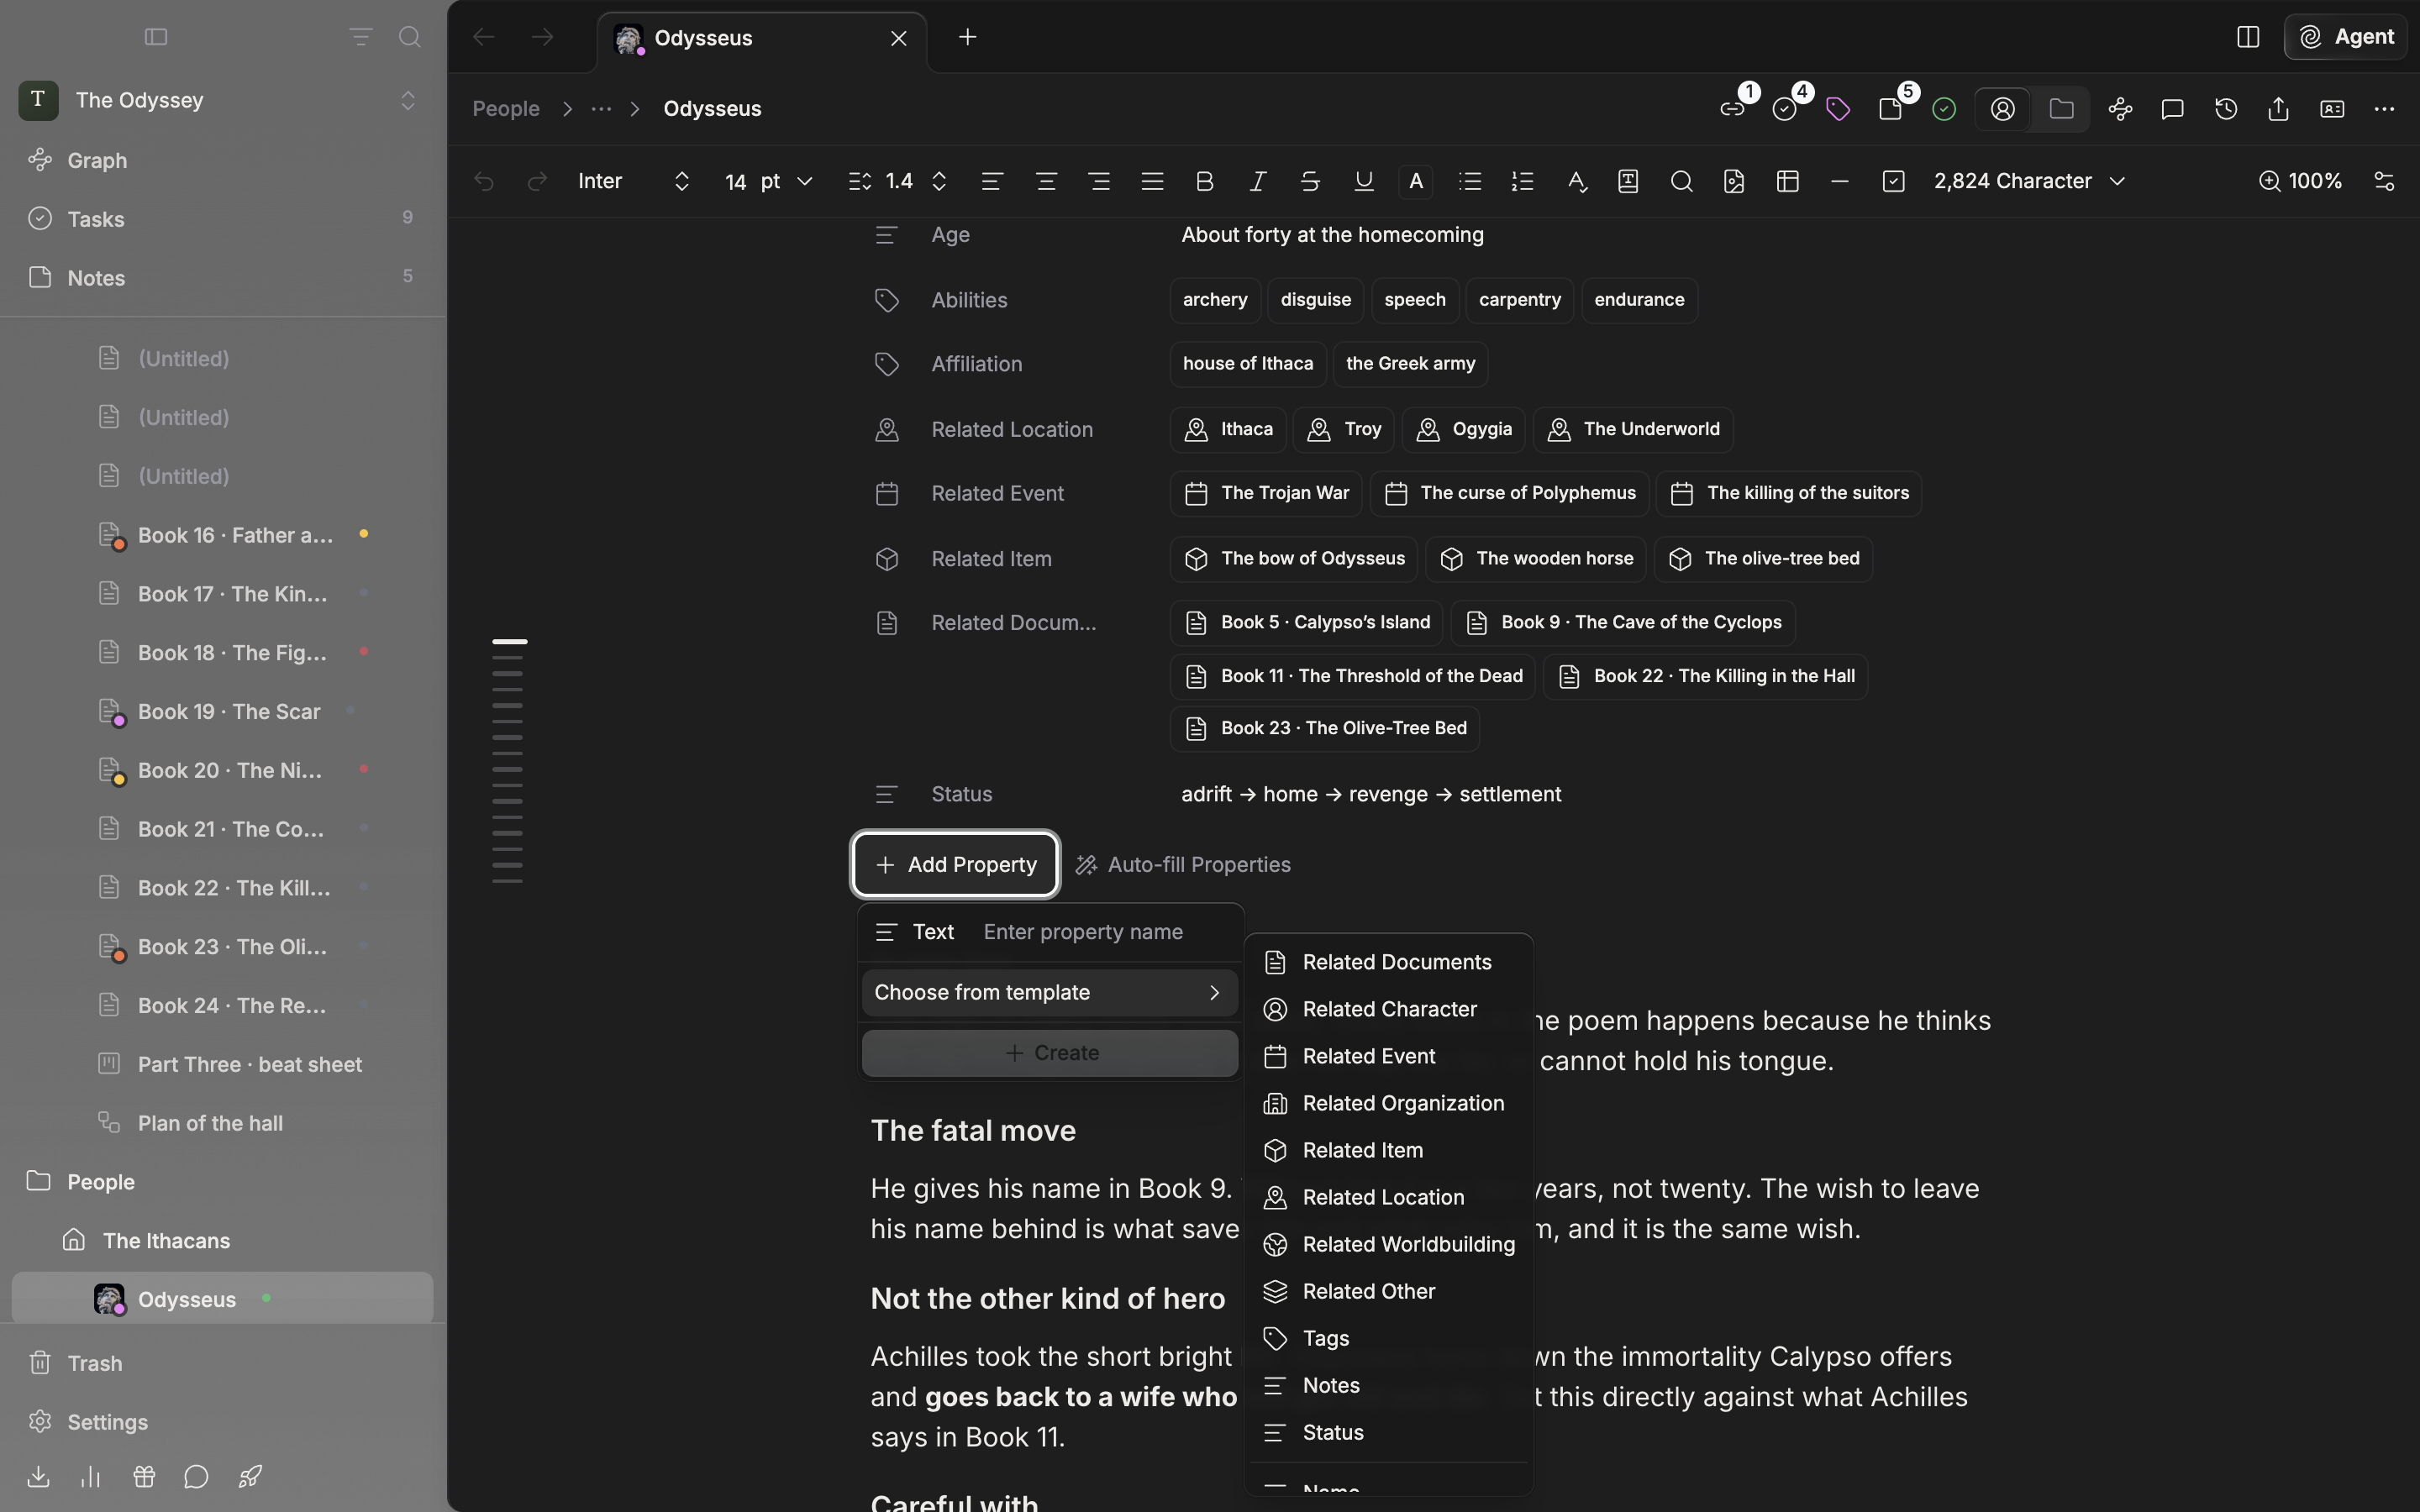Click Auto-fill Properties
Viewport: 2420px width, 1512px height.
[1183, 865]
